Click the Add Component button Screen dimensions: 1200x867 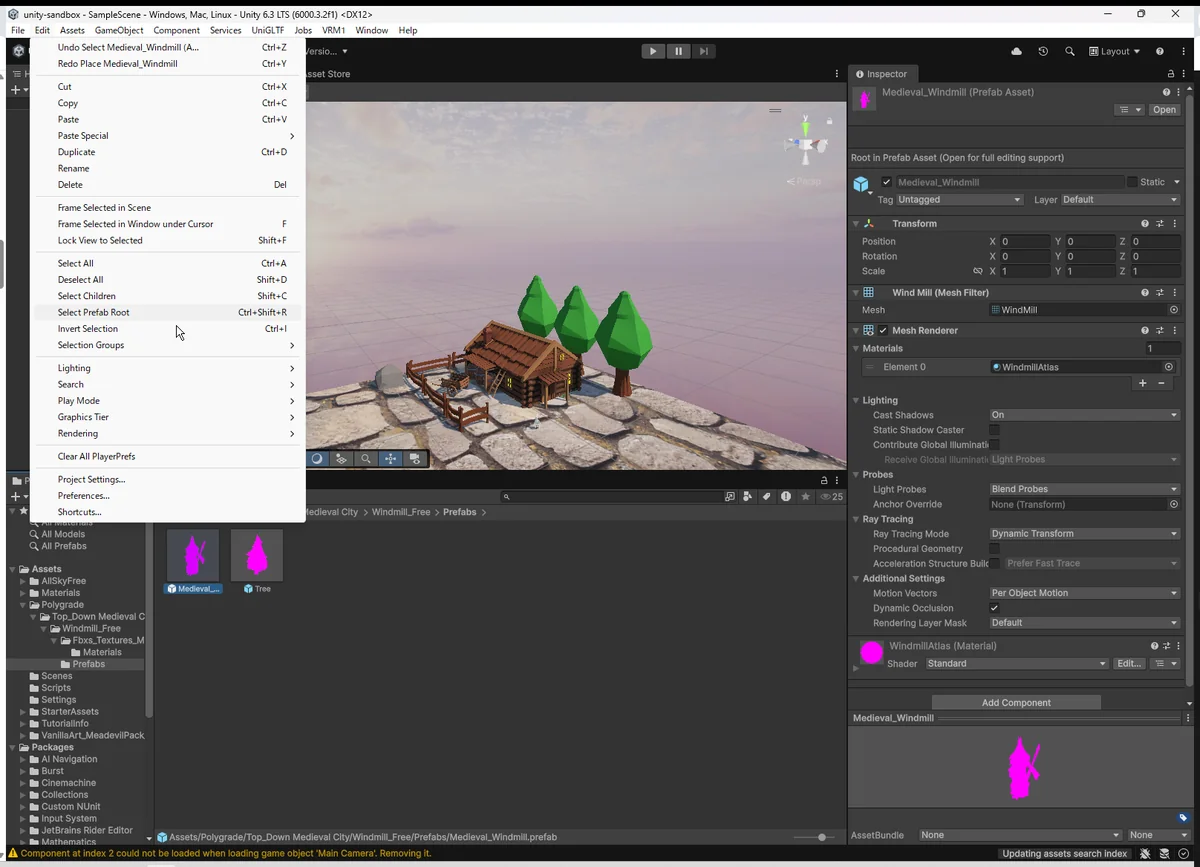1015,702
